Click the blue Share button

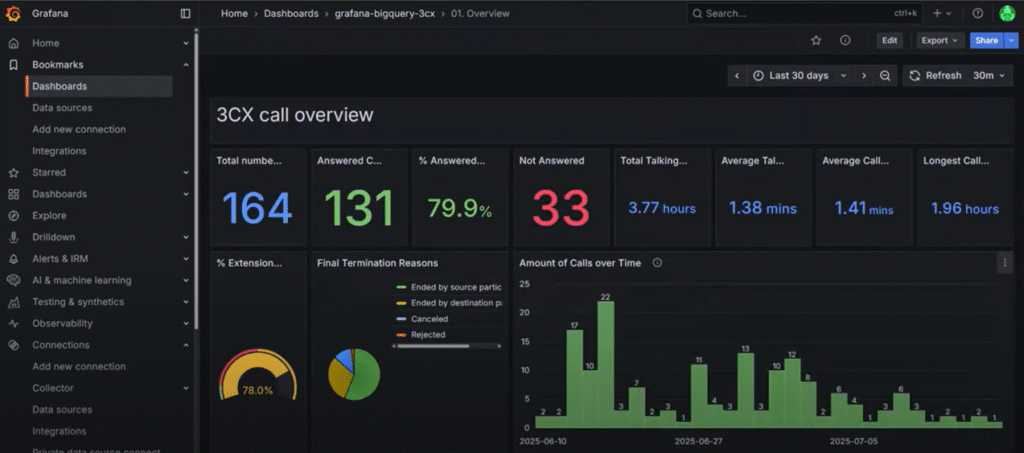(x=987, y=40)
